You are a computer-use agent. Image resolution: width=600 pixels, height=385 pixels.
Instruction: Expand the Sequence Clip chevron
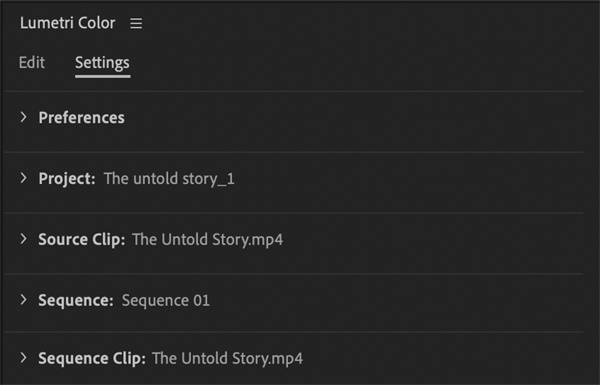click(x=24, y=358)
